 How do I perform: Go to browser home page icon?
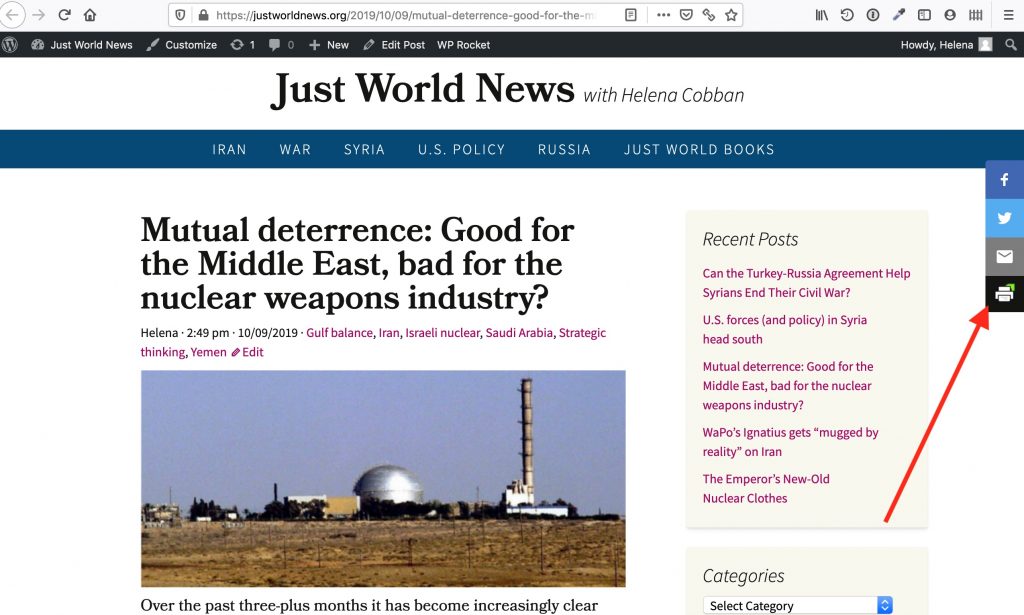click(x=90, y=15)
